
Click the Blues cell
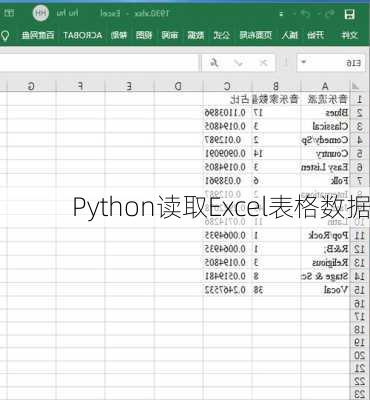[325, 113]
